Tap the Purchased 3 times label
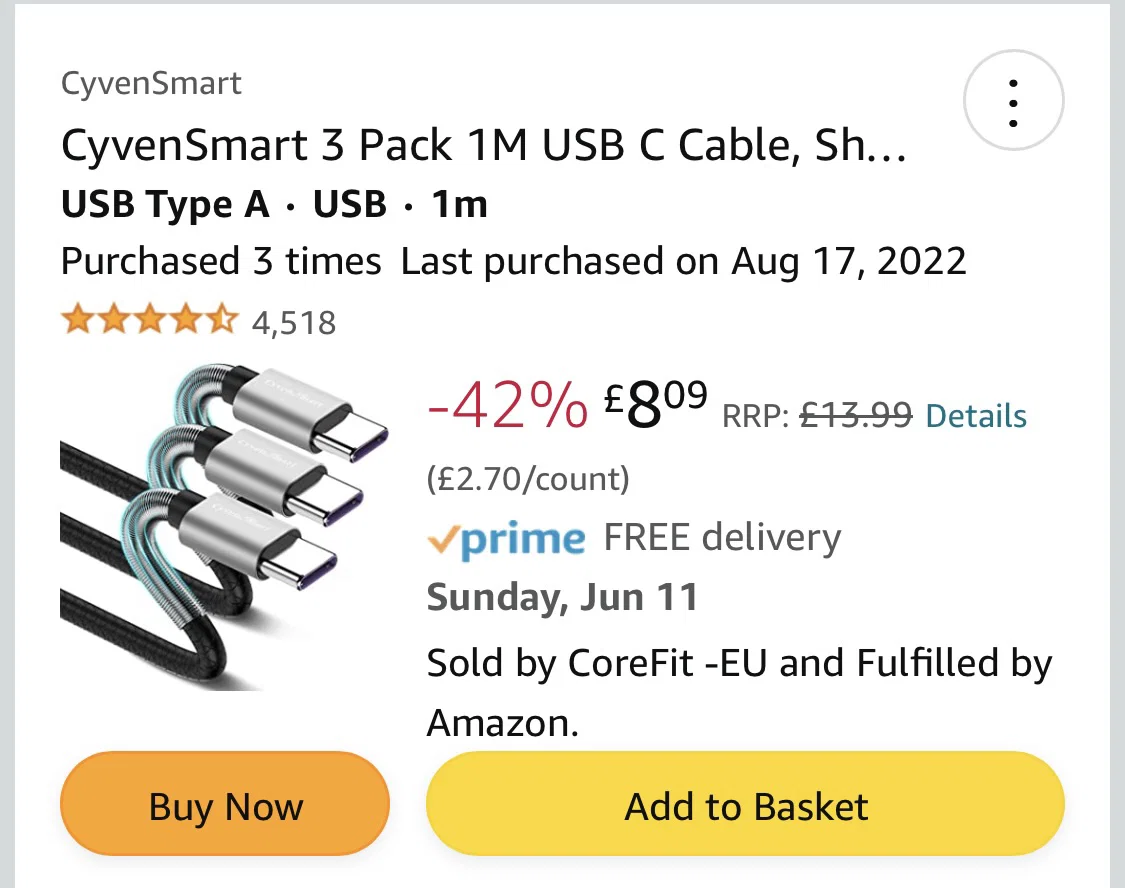This screenshot has width=1125, height=888. (221, 262)
